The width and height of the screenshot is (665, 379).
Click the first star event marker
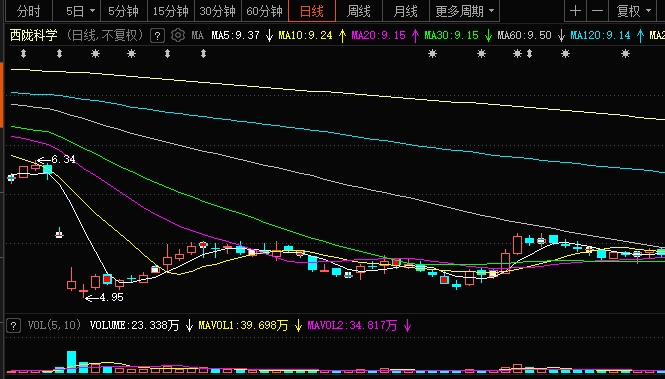tap(95, 54)
